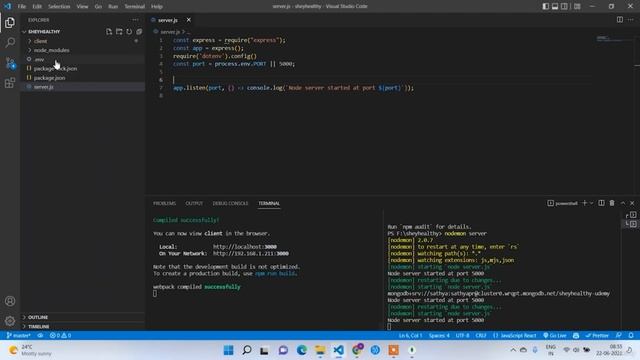The height and width of the screenshot is (360, 640).
Task: Change the UTF-8 file encoding
Action: pyautogui.click(x=462, y=336)
